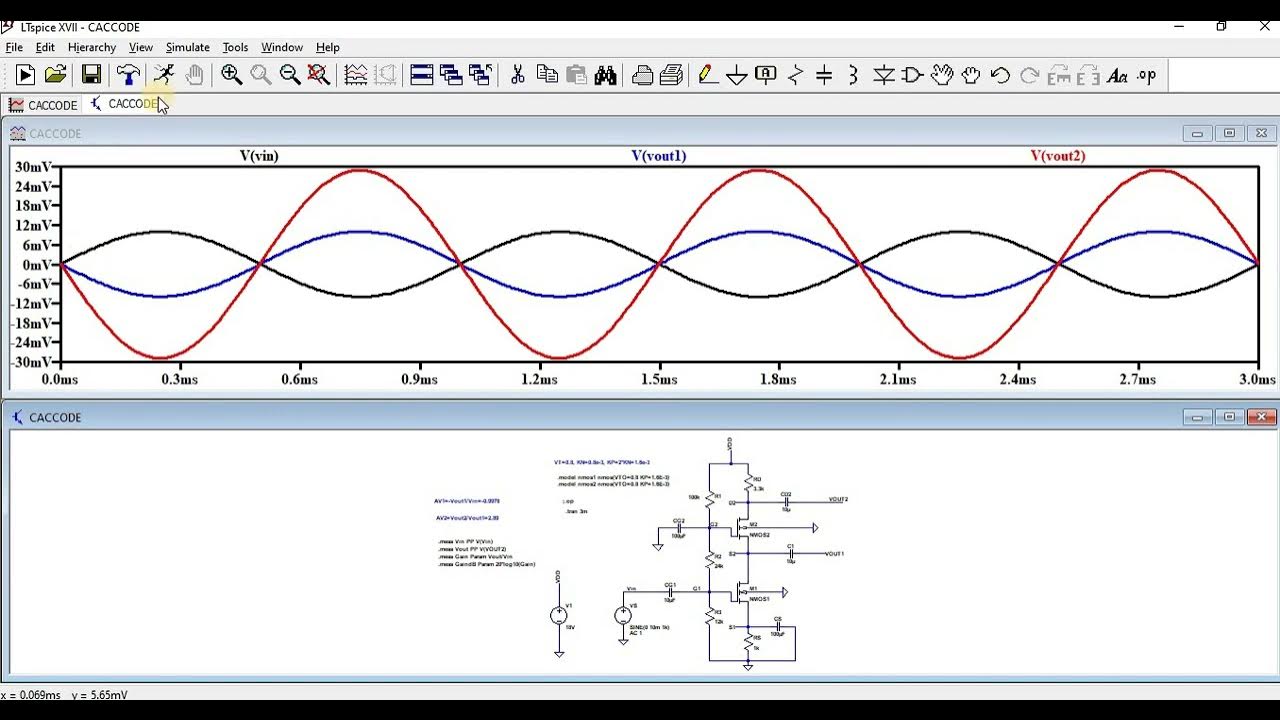The image size is (1280, 720).
Task: Click the 30mV vertical axis label
Action: click(x=34, y=167)
